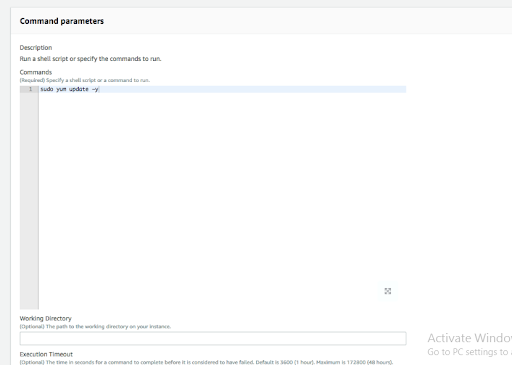Viewport: 512px width, 365px height.
Task: Focus the Working Directory input field
Action: click(213, 338)
